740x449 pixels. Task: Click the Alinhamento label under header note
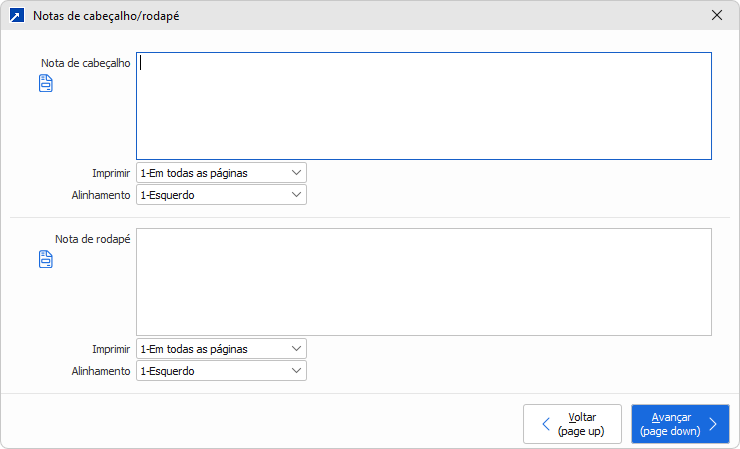[x=101, y=195]
